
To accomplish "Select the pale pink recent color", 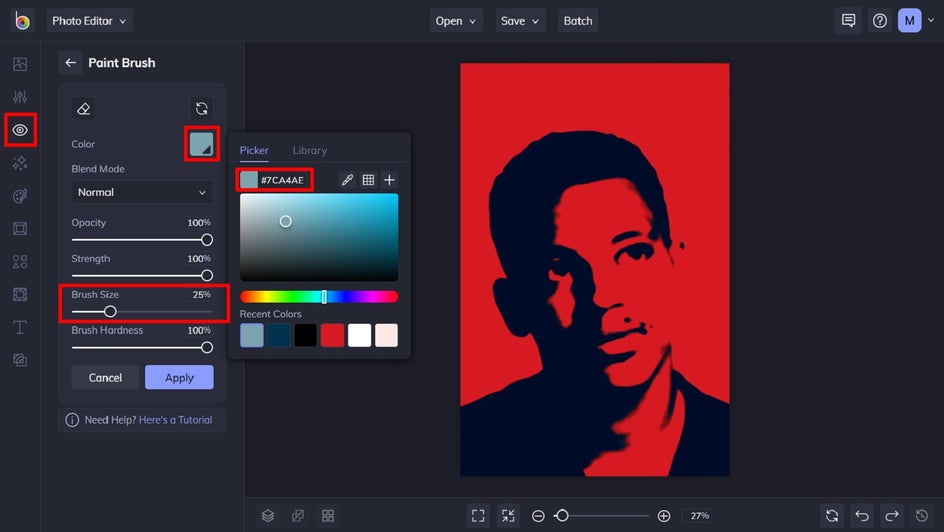I will tap(386, 335).
